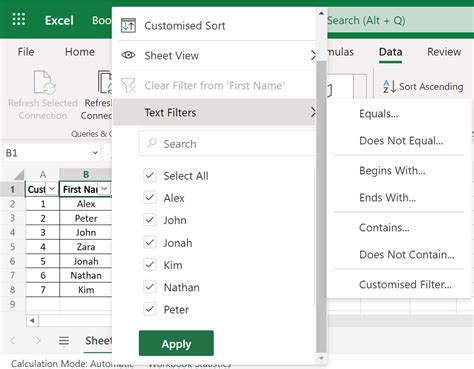Uncheck the Jonah checkbox

(x=150, y=242)
